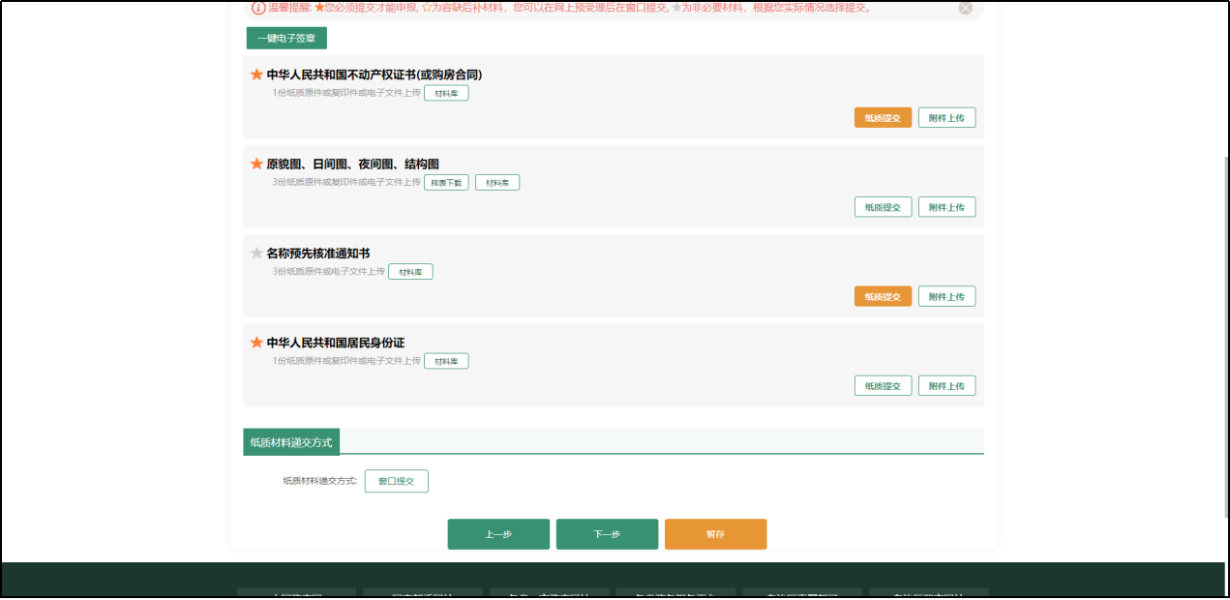Click the gray star beside 名称预先核准通知书
The height and width of the screenshot is (600, 1230).
(x=256, y=252)
